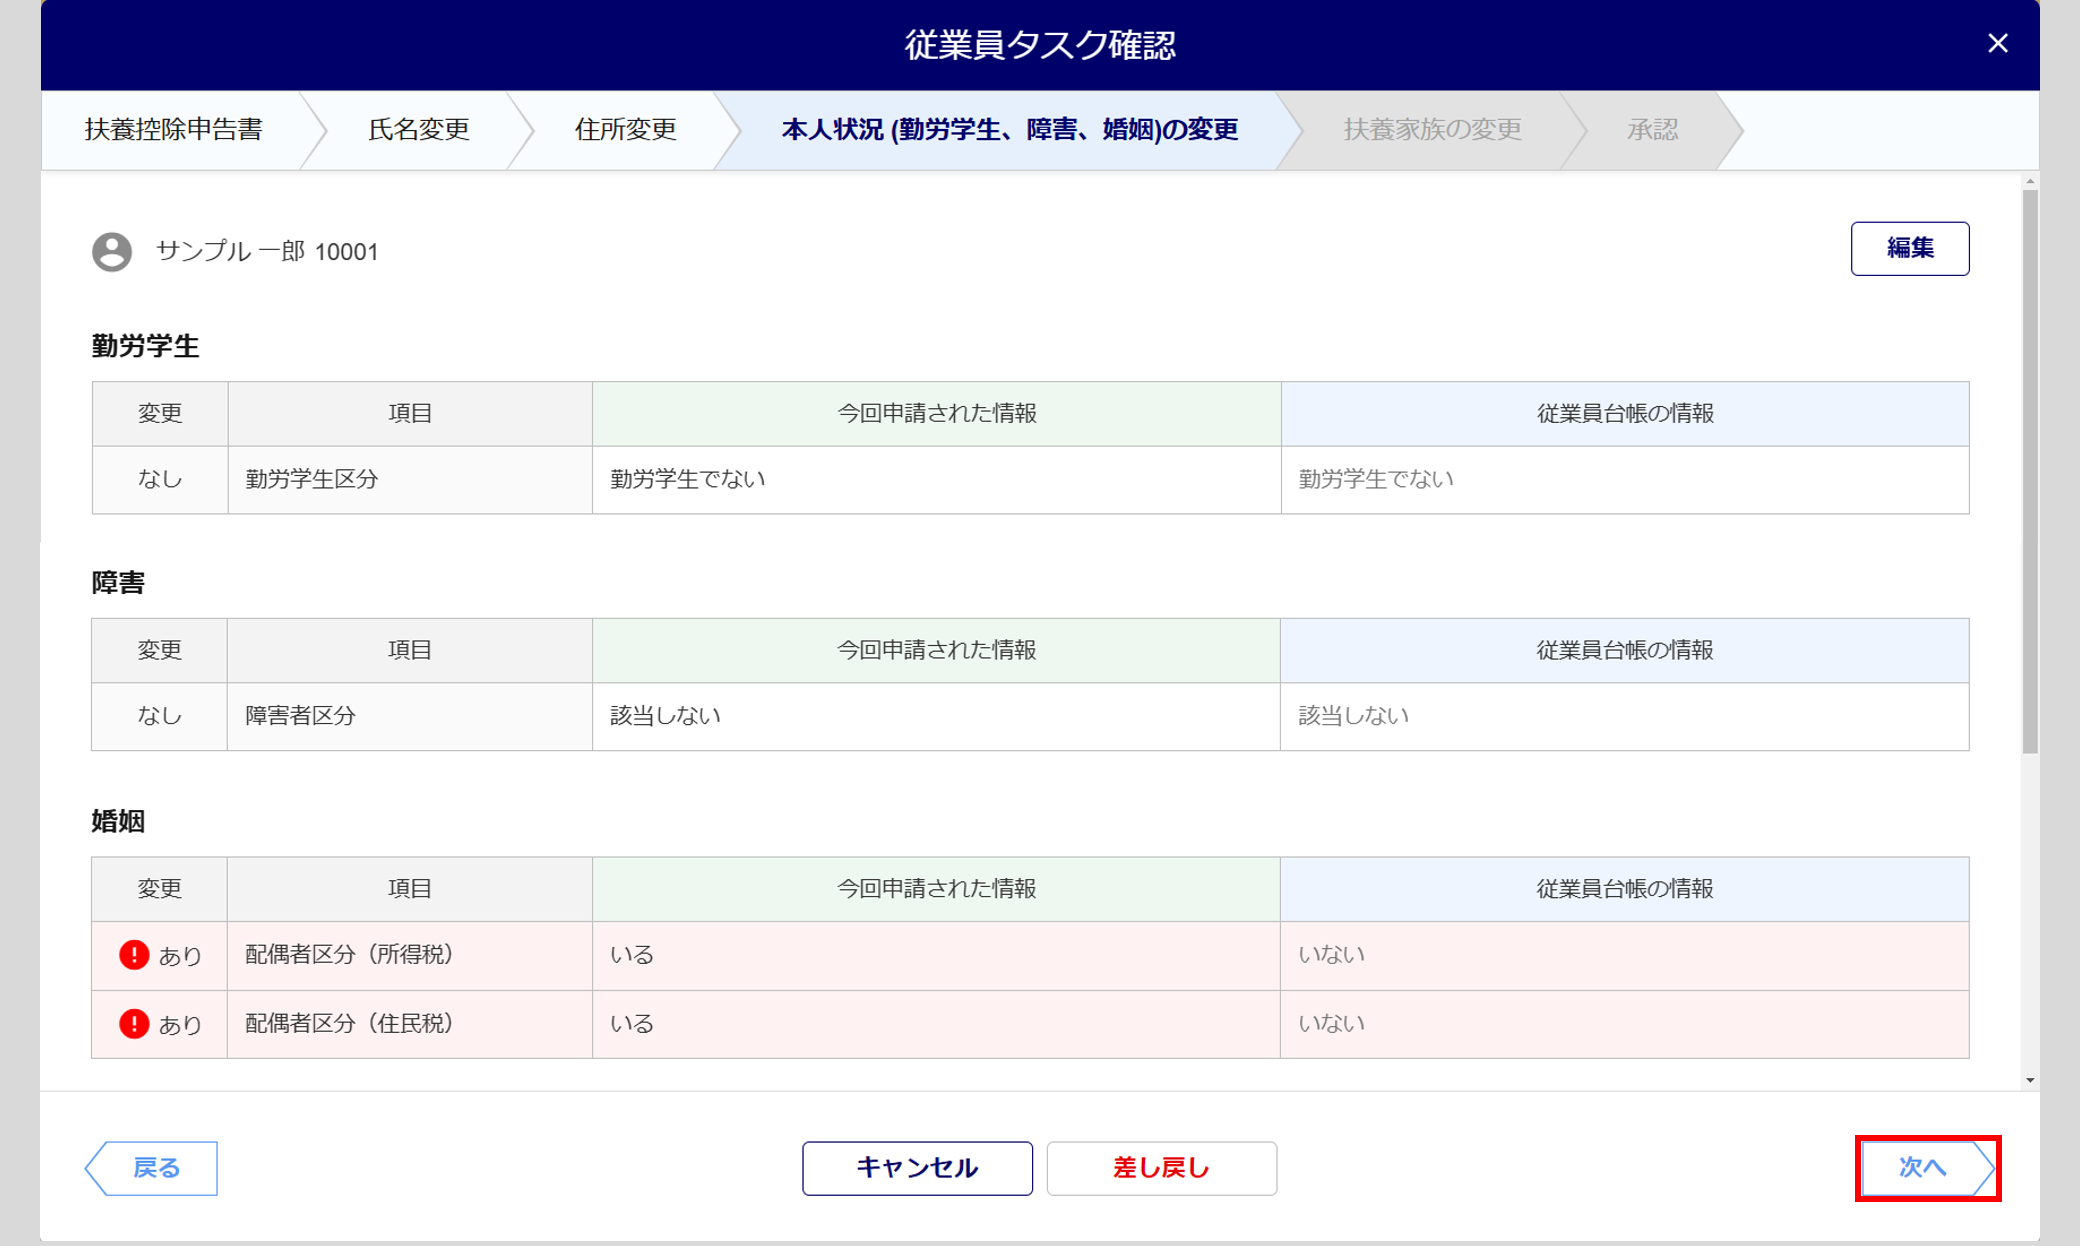The height and width of the screenshot is (1246, 2080).
Task: Click the いる value in the 所得税 row
Action: [x=632, y=954]
